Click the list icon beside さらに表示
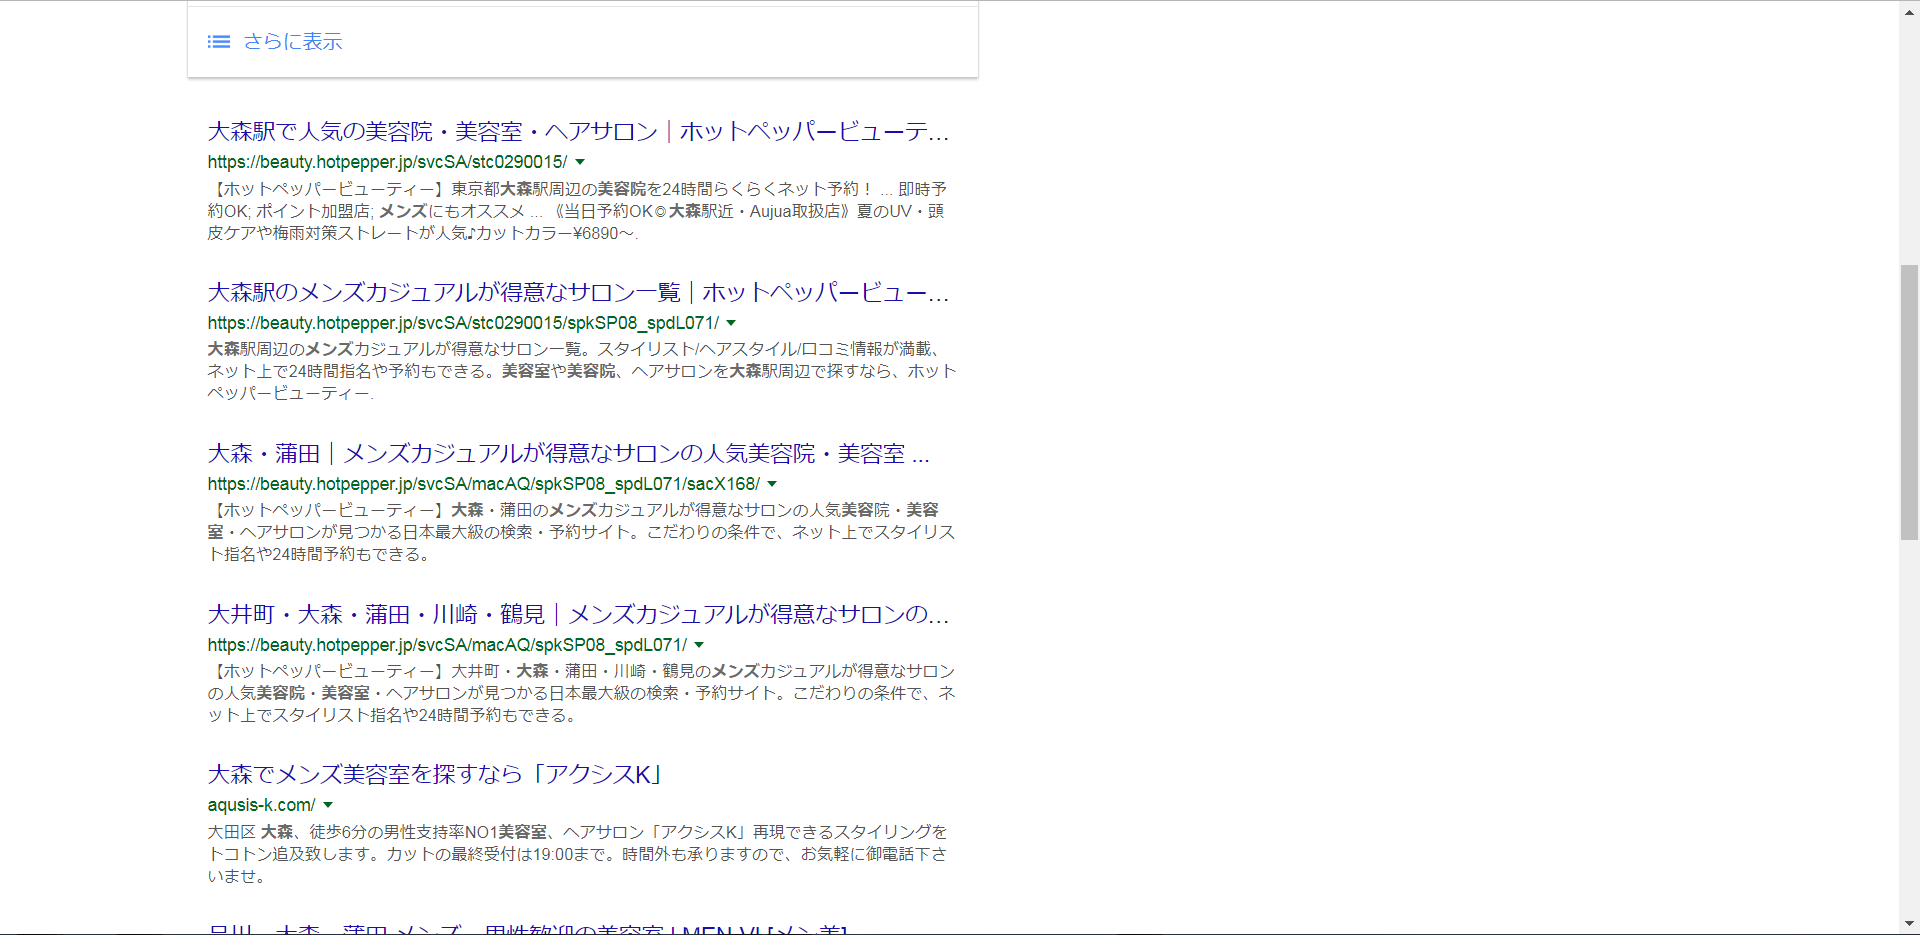The image size is (1920, 935). [x=219, y=42]
